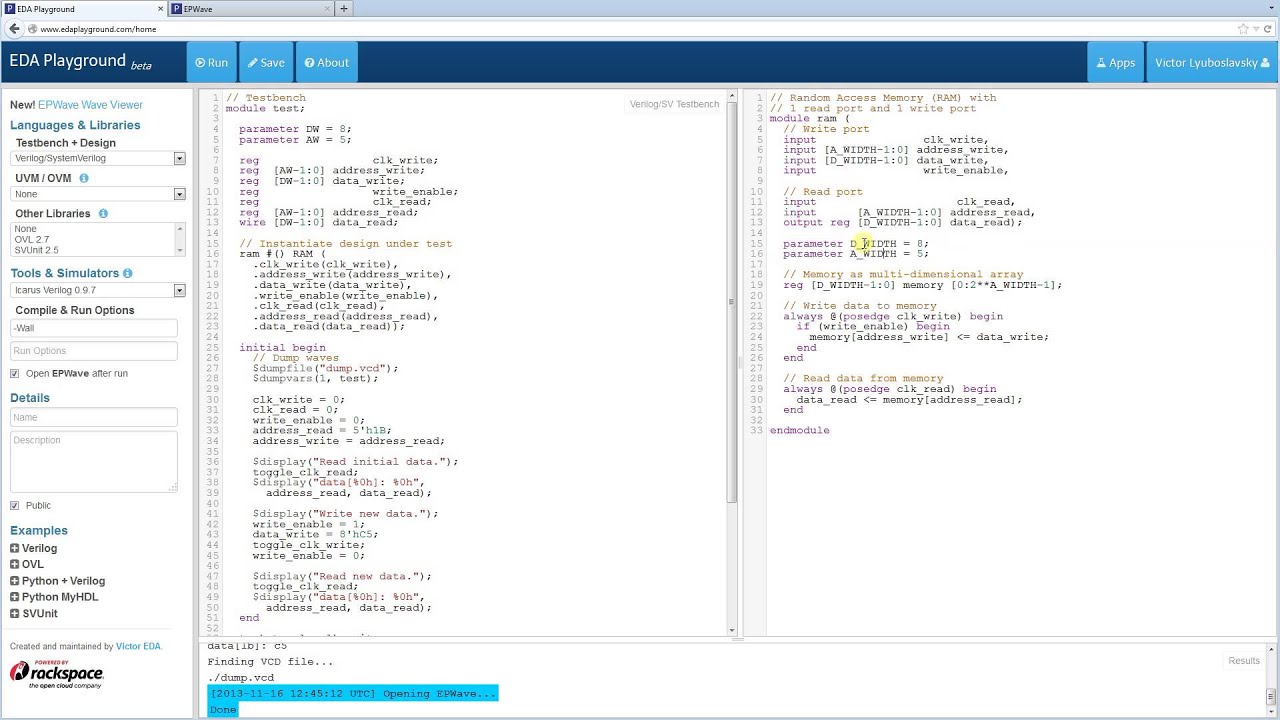Switch to the EPWave browser tab
1280x720 pixels.
(x=252, y=9)
